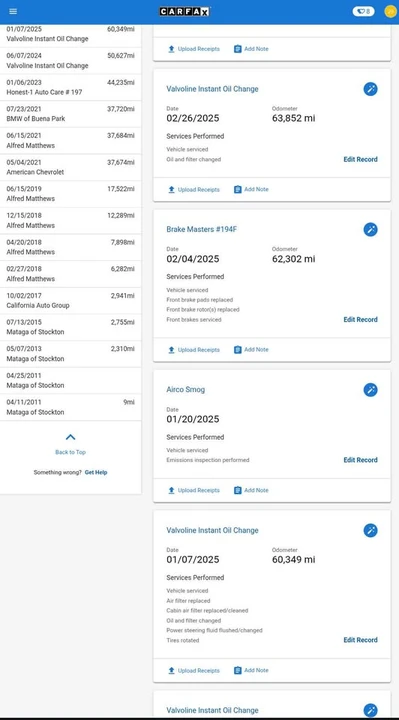Screen dimensions: 399x720
Task: Click the 62,302 mi odometer value
Action: [293, 259]
